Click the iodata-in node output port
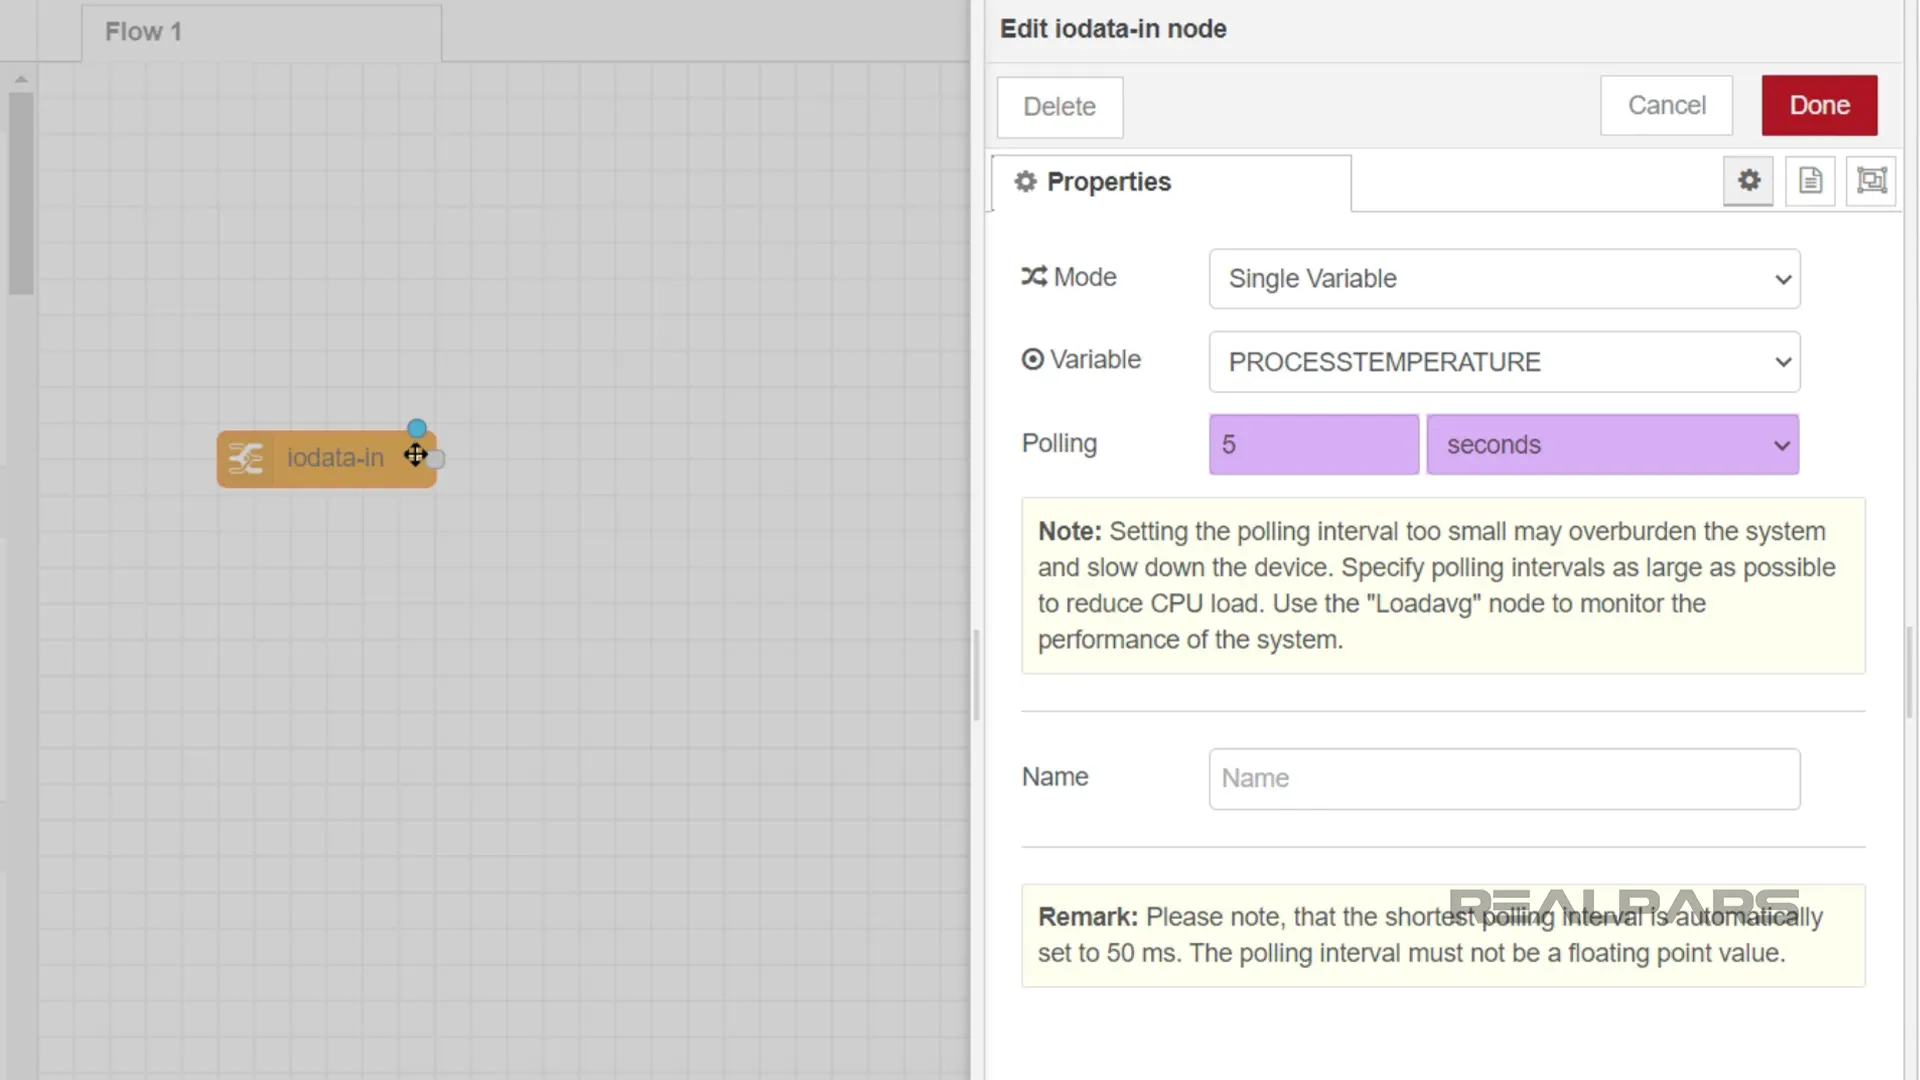 pyautogui.click(x=436, y=459)
